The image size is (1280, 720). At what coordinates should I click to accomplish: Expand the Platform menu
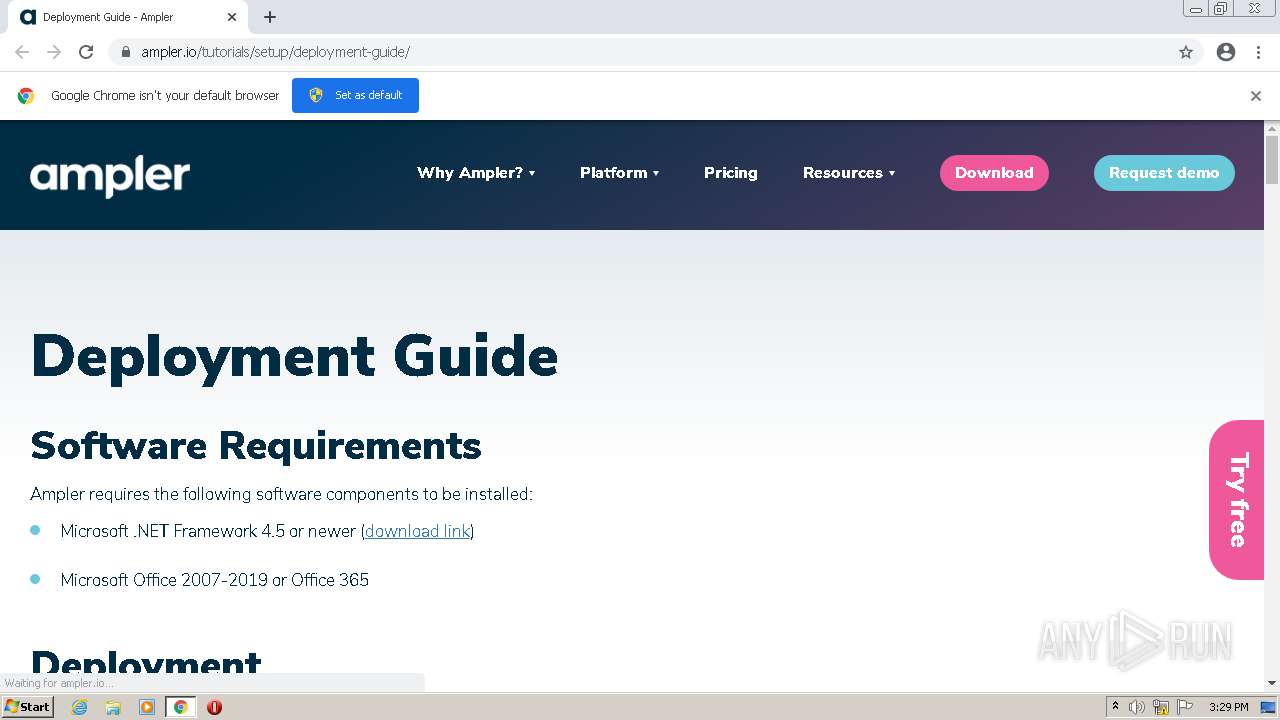coord(619,173)
